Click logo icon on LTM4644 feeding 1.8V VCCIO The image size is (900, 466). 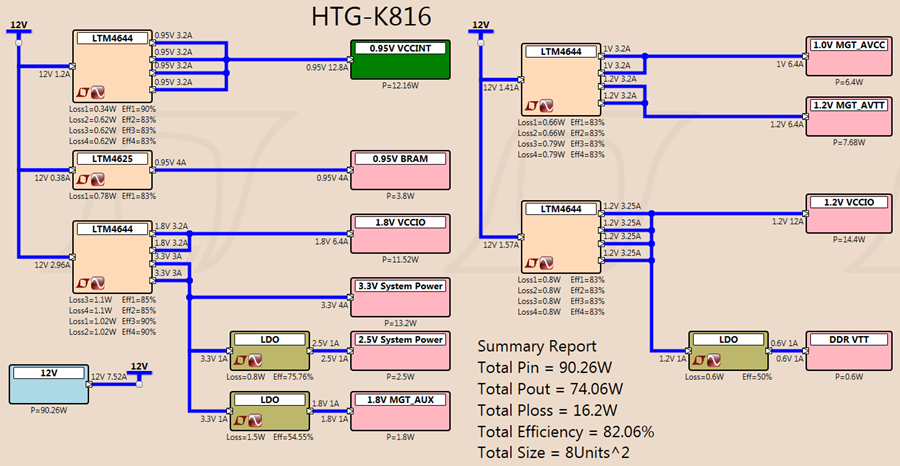91,283
